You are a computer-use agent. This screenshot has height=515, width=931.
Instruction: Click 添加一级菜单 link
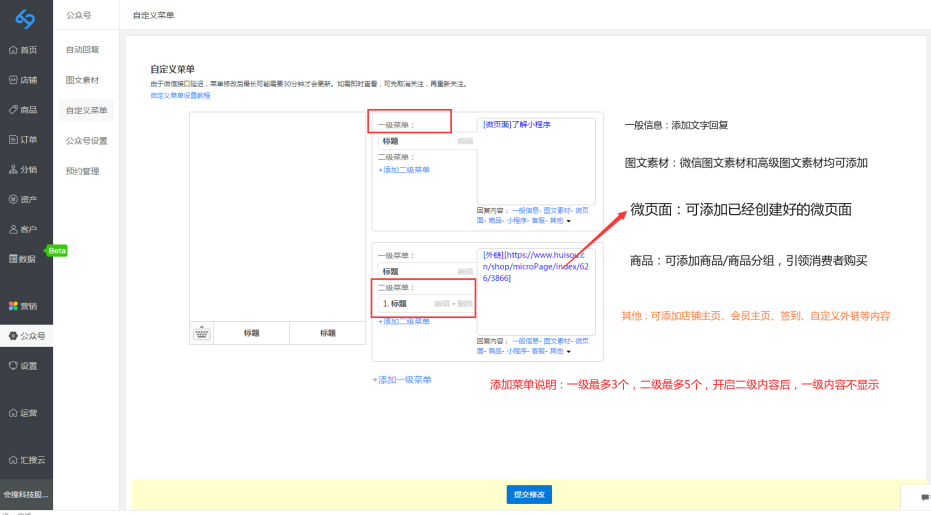coord(402,380)
